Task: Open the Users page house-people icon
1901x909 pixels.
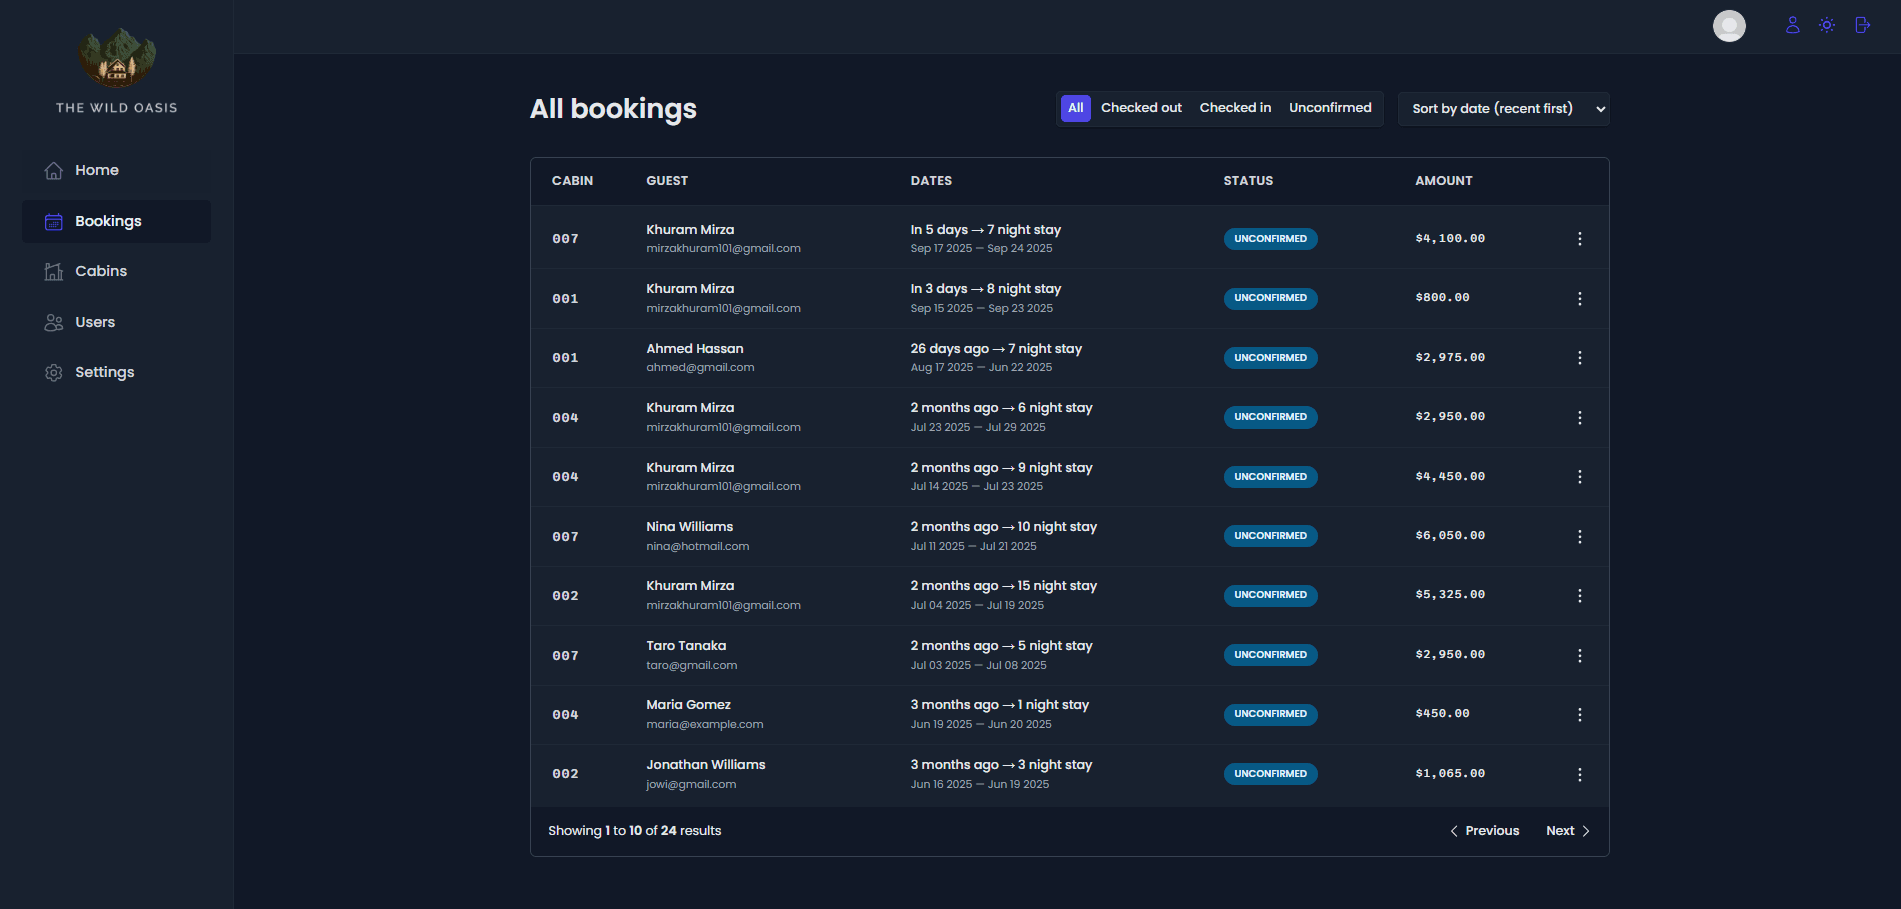Action: [54, 322]
